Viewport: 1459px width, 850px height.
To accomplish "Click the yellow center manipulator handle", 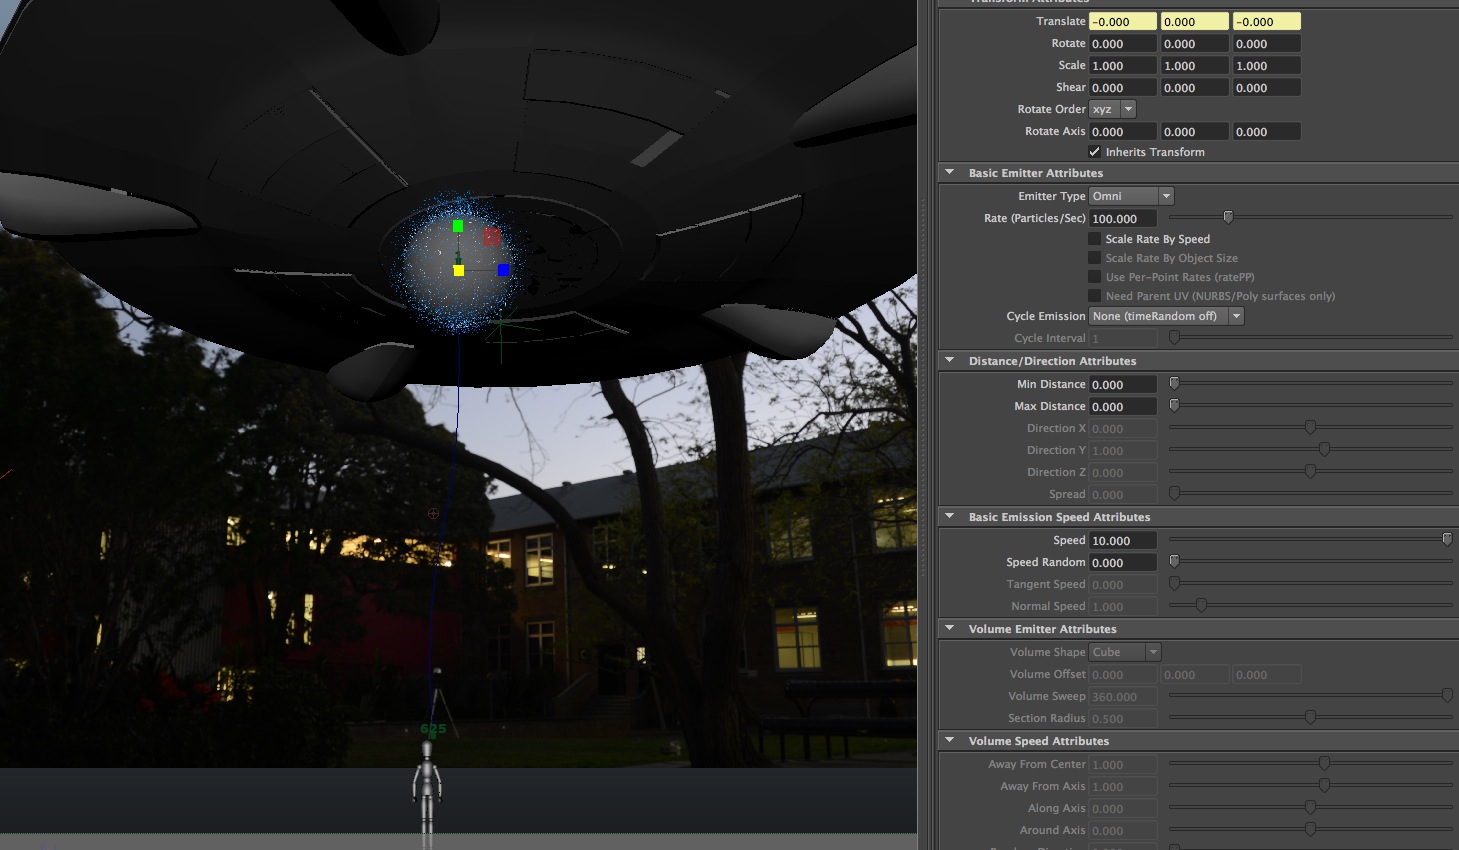I will click(458, 270).
